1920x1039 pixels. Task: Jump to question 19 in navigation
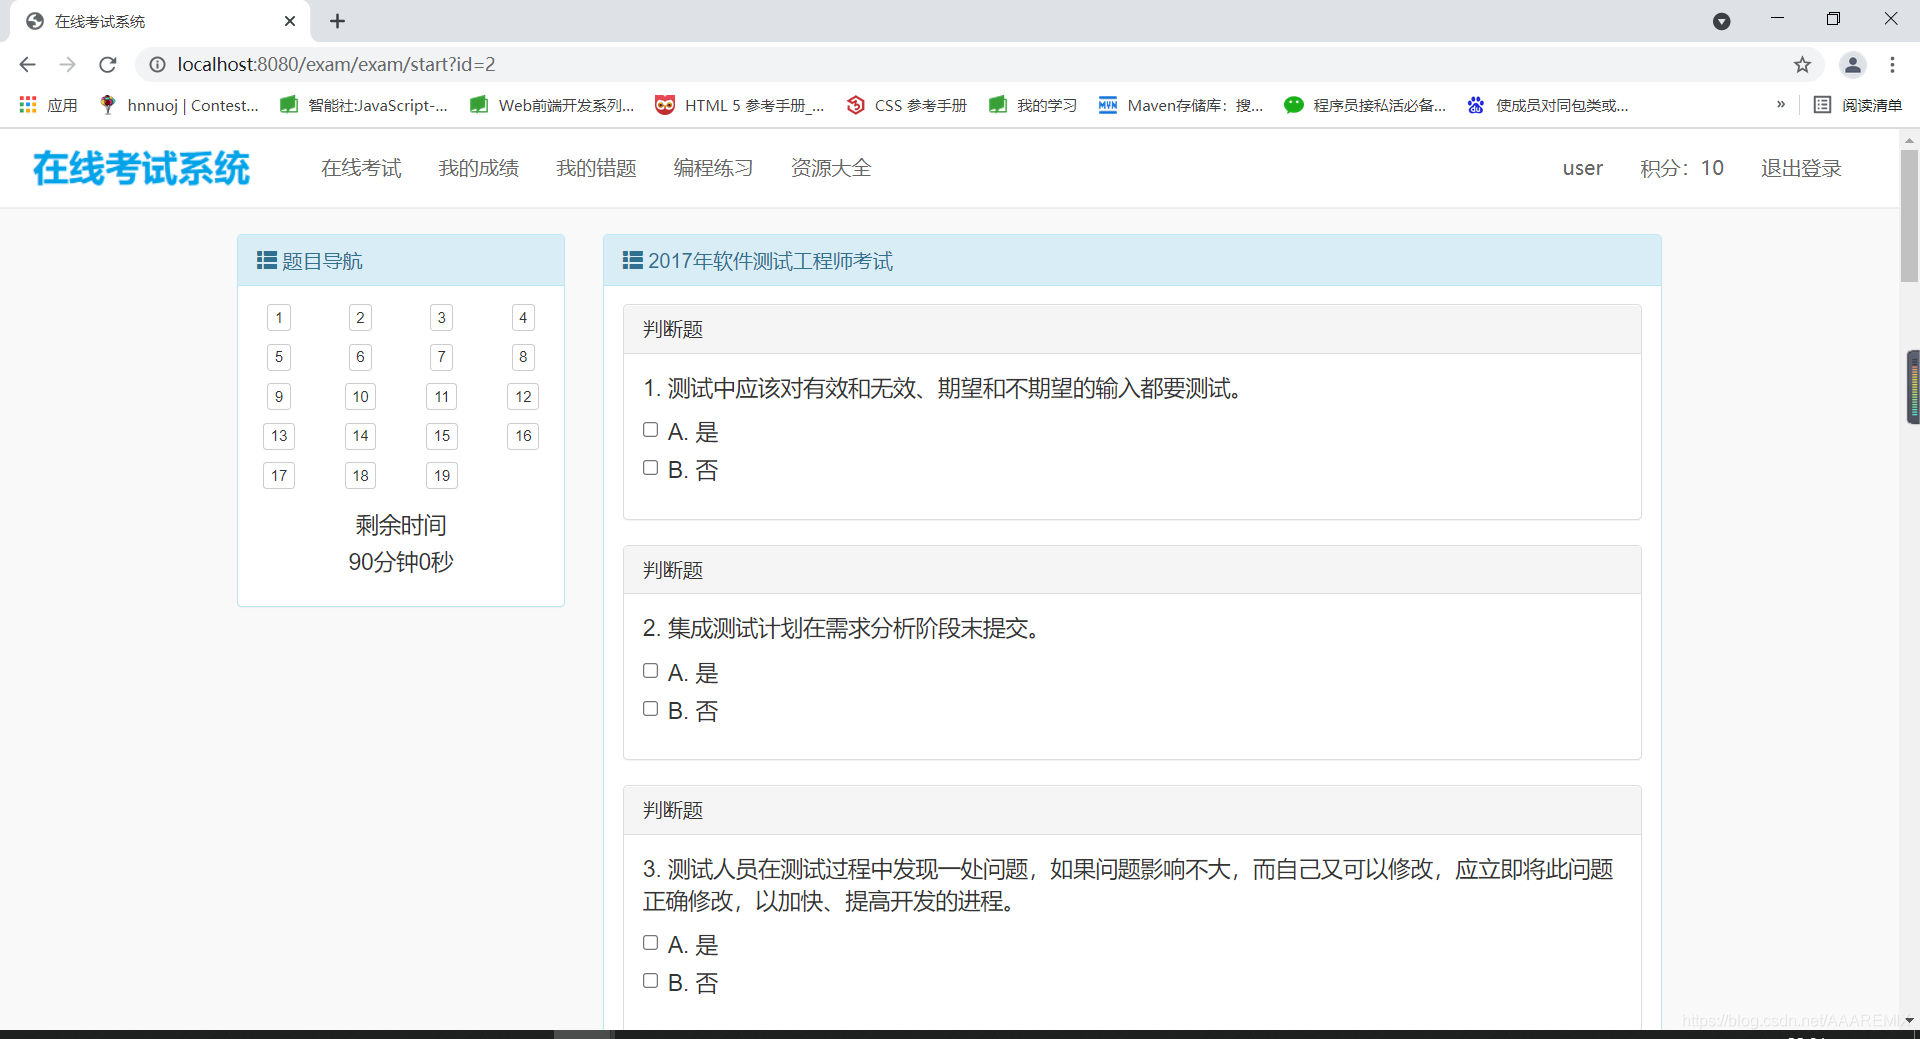[441, 476]
